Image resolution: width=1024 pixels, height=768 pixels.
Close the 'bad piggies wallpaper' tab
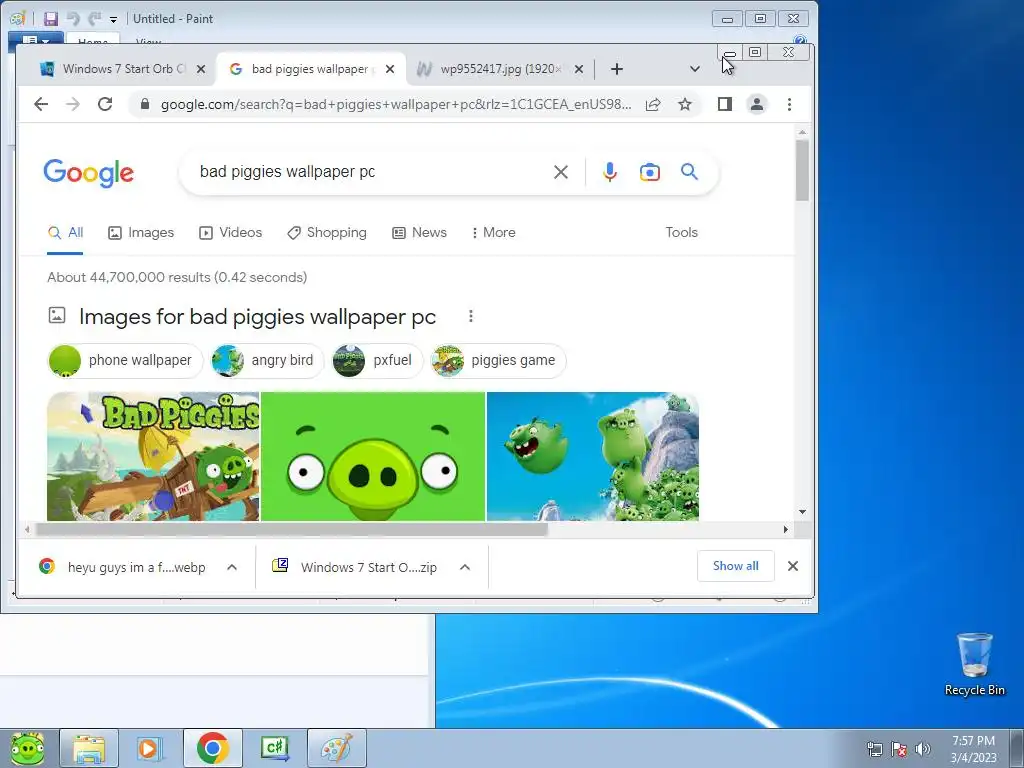(390, 69)
